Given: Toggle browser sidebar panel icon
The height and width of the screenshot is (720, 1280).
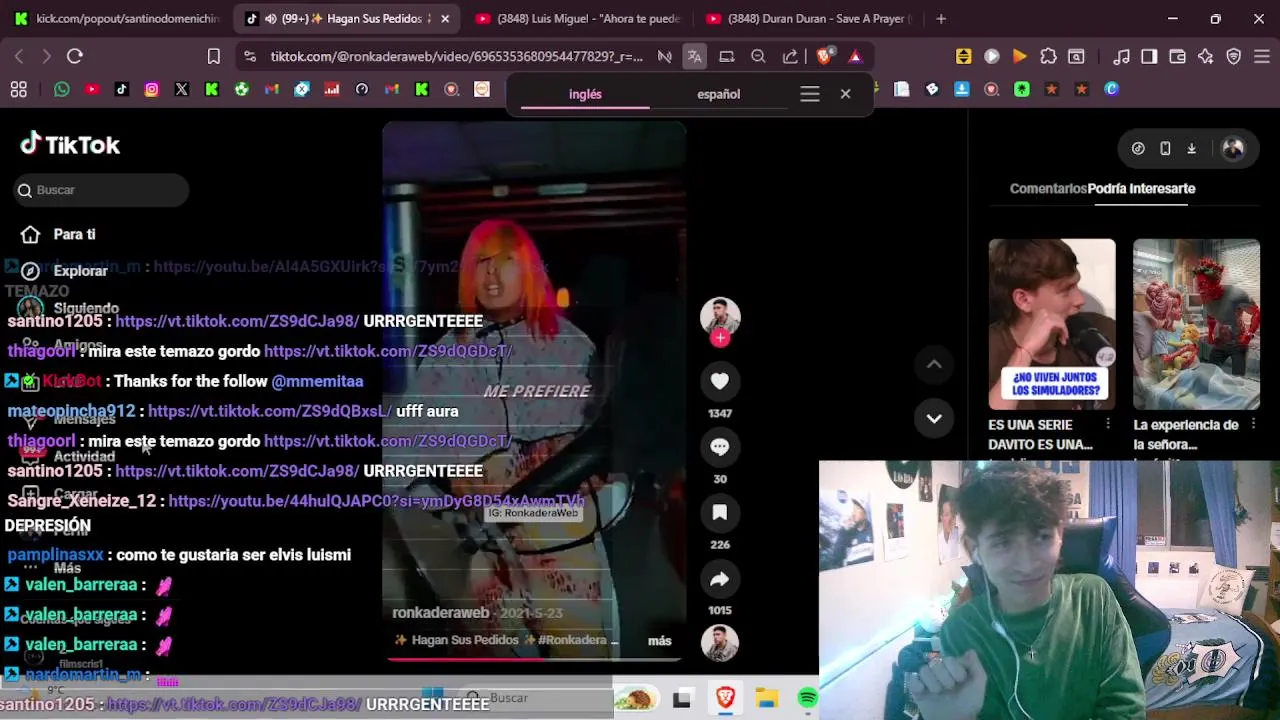Looking at the screenshot, I should click(1149, 56).
